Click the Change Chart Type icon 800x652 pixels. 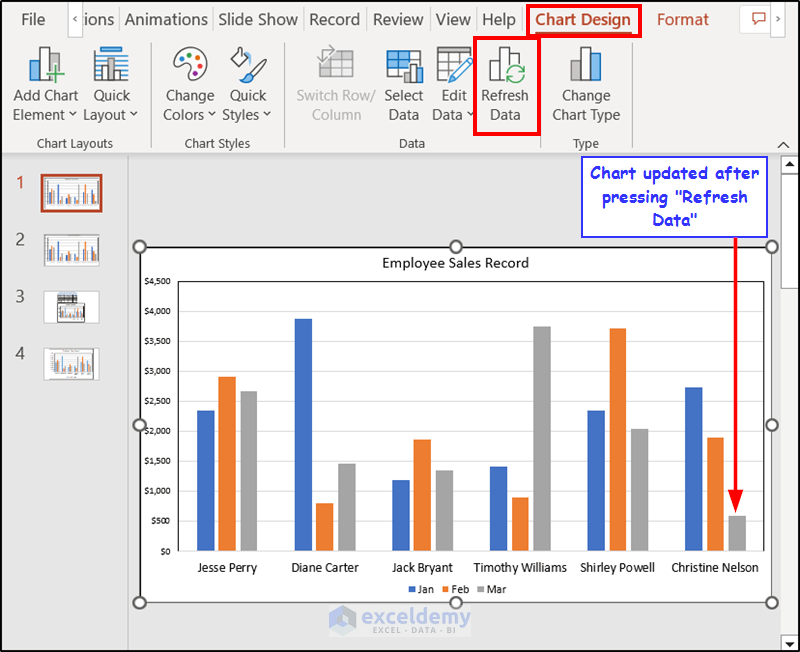click(586, 64)
